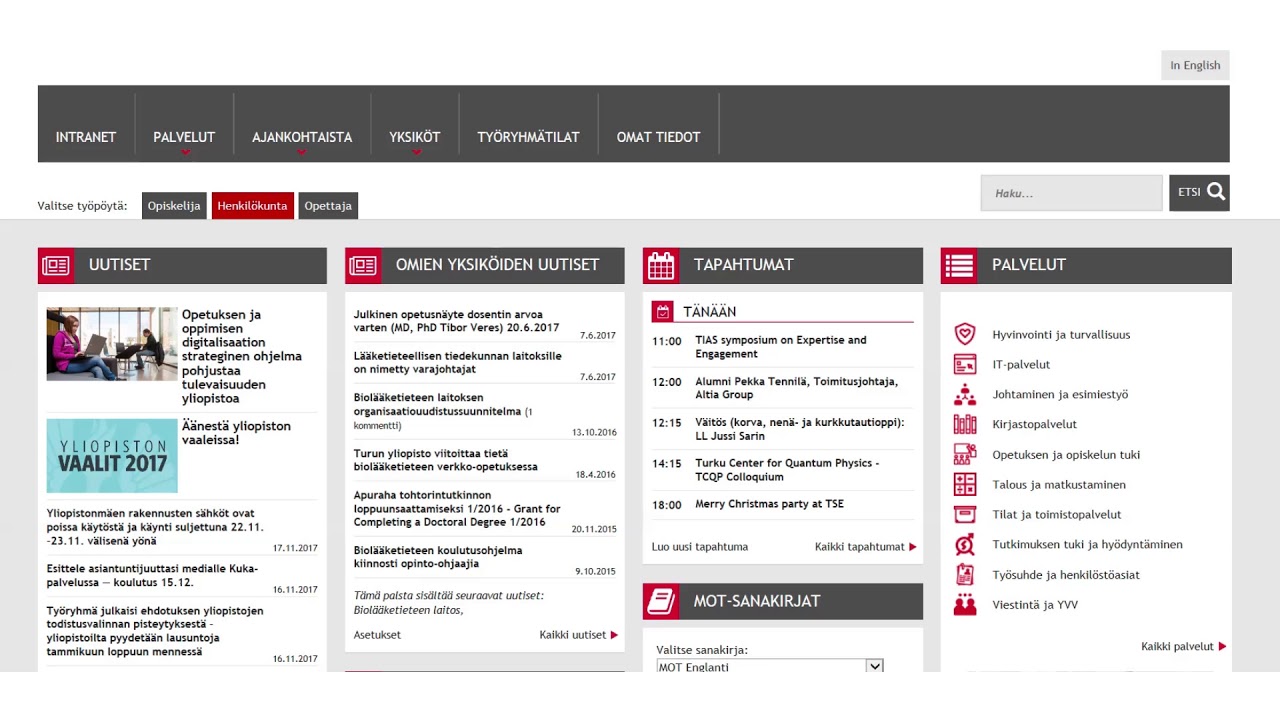This screenshot has height=720, width=1280.
Task: Open the student with laptop news thumbnail
Action: (112, 344)
